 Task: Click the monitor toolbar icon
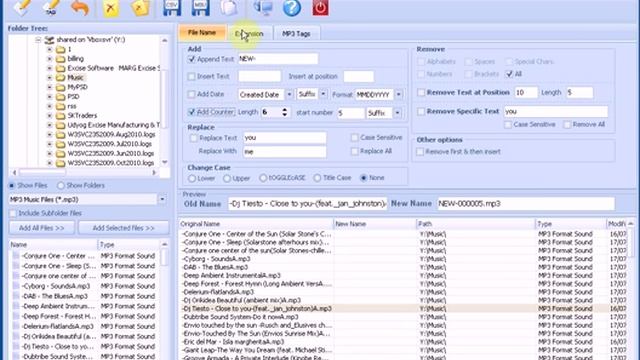pos(263,7)
